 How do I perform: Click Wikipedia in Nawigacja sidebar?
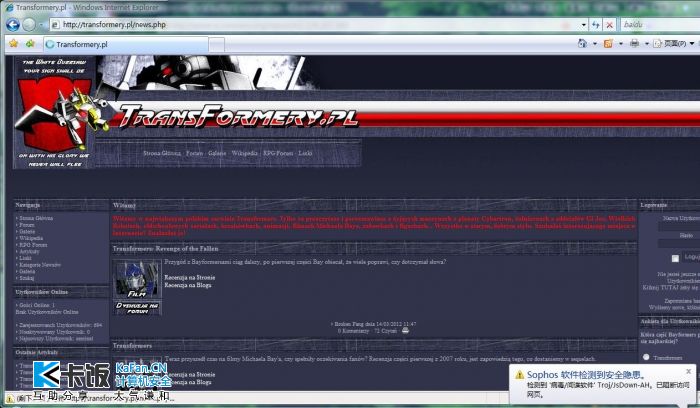click(31, 238)
